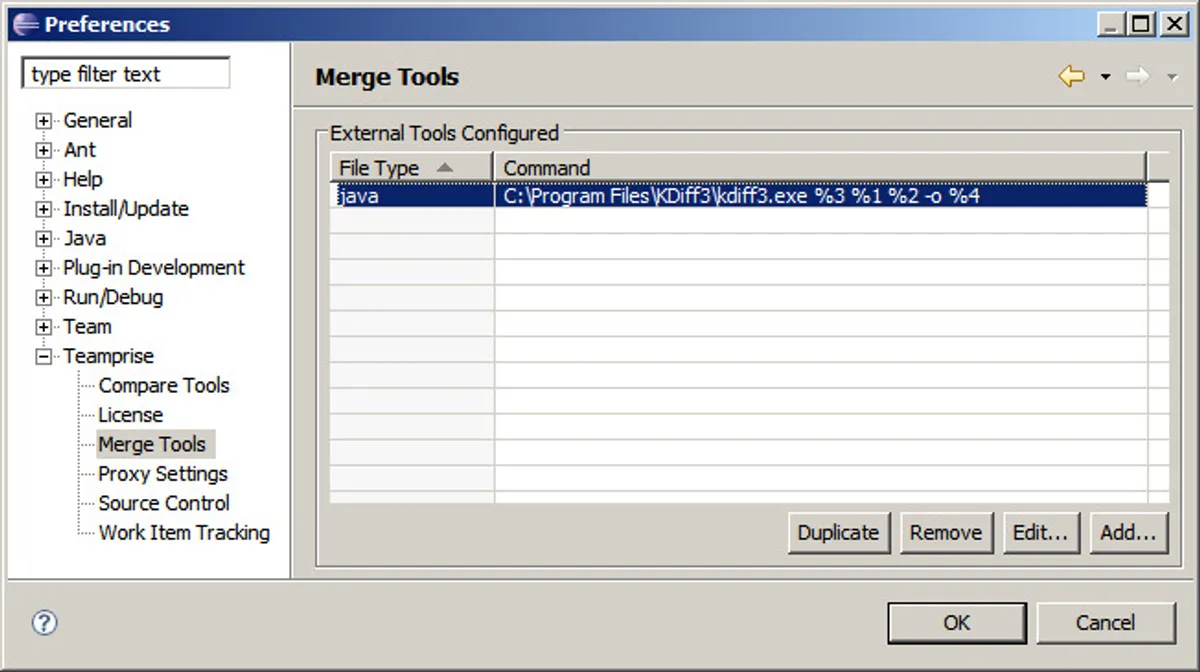Expand the Install/Update tree node

tap(43, 210)
